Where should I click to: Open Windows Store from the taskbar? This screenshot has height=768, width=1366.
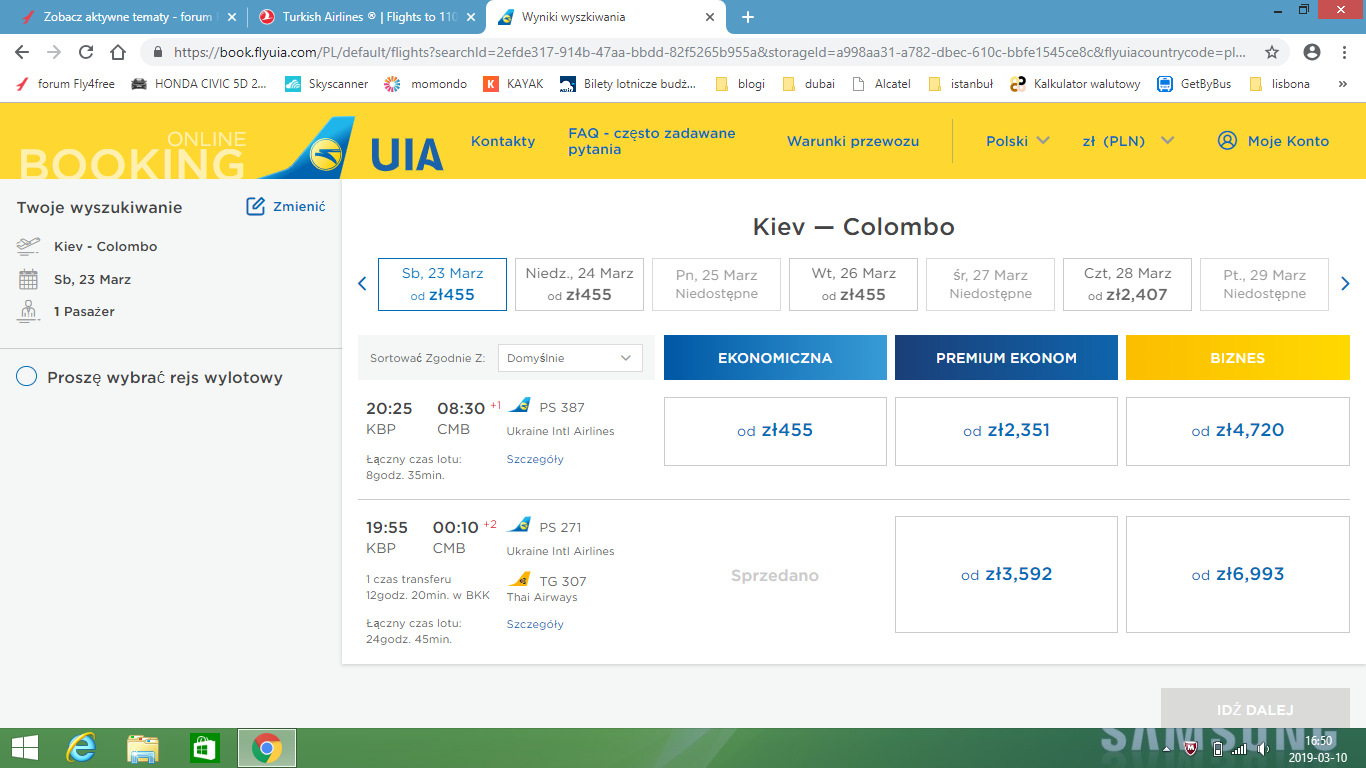tap(204, 748)
